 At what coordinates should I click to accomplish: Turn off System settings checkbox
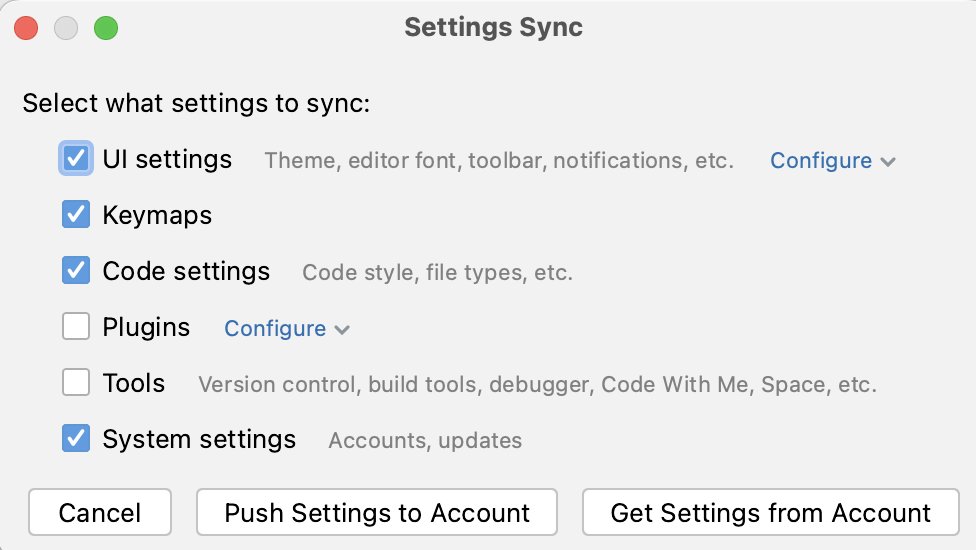click(76, 438)
